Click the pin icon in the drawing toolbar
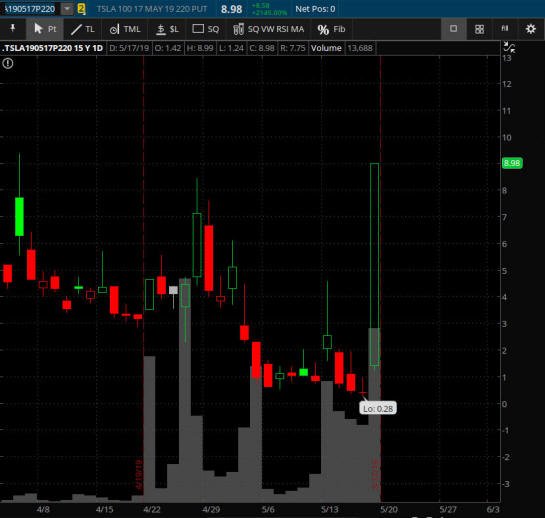The width and height of the screenshot is (545, 518). pyautogui.click(x=13, y=29)
